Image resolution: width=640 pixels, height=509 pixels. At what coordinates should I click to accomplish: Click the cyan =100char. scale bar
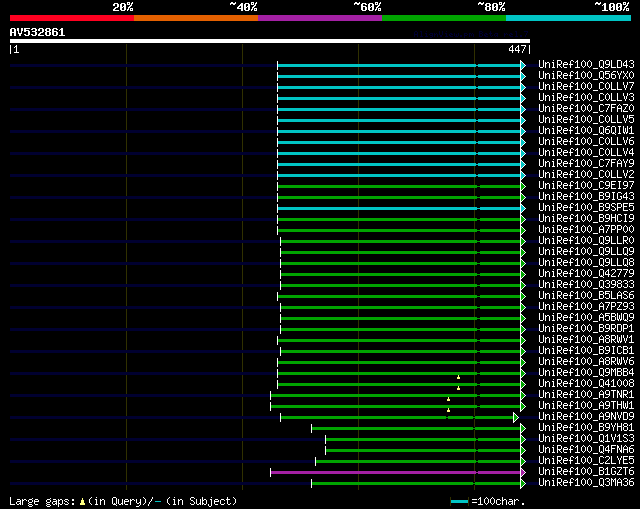459,501
